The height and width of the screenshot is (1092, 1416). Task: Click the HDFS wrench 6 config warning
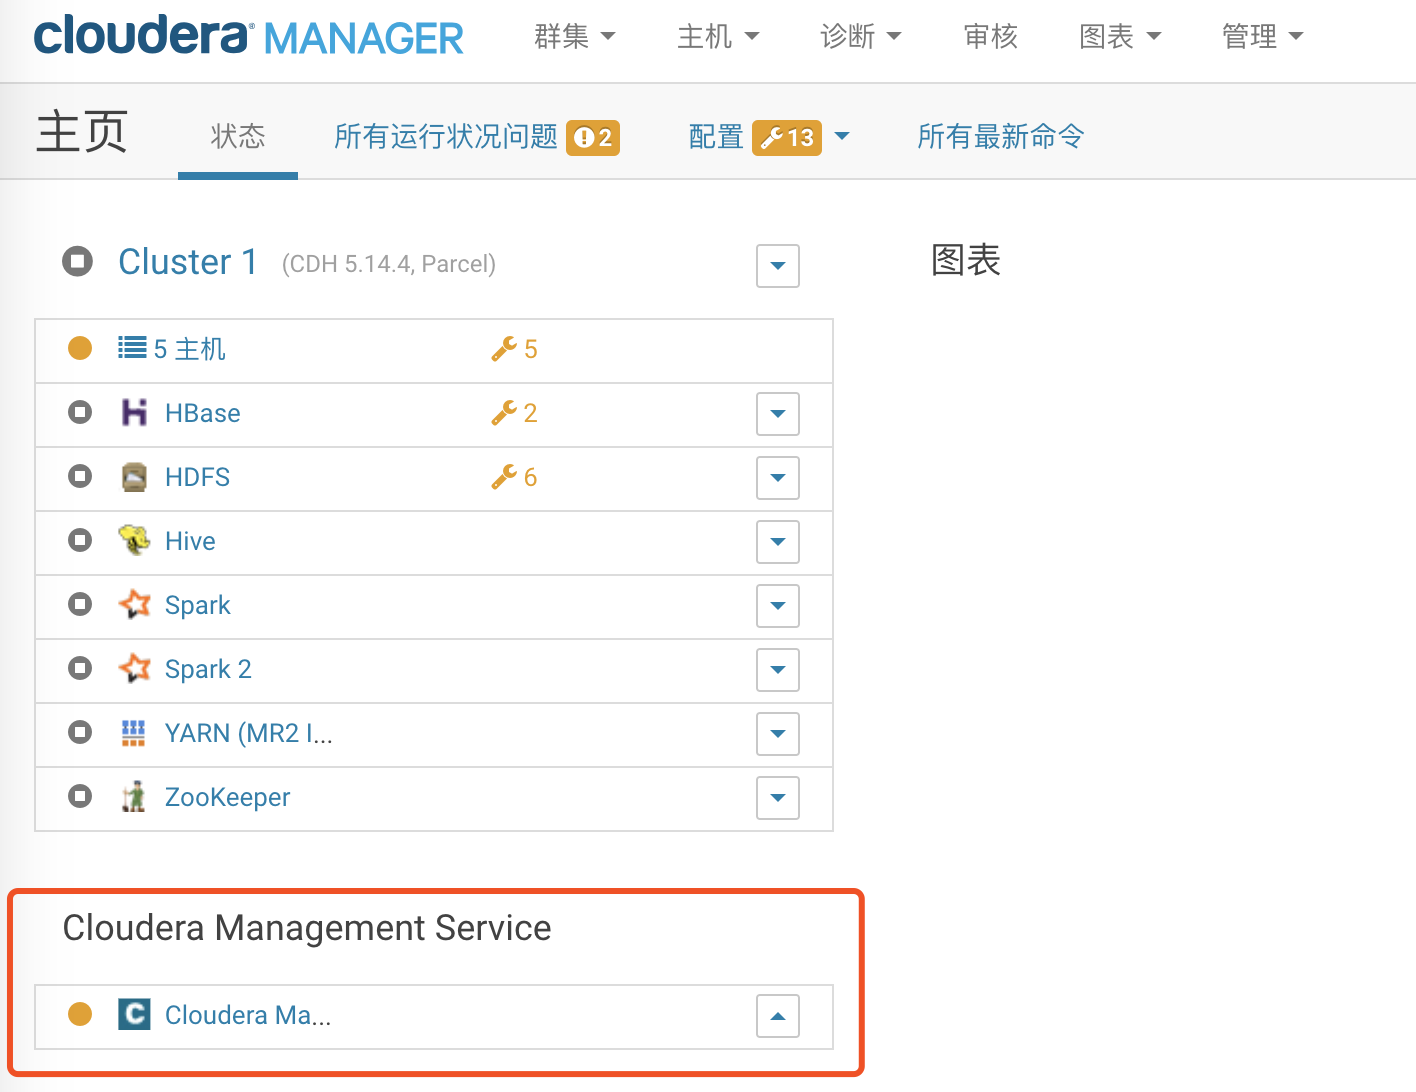coord(514,477)
